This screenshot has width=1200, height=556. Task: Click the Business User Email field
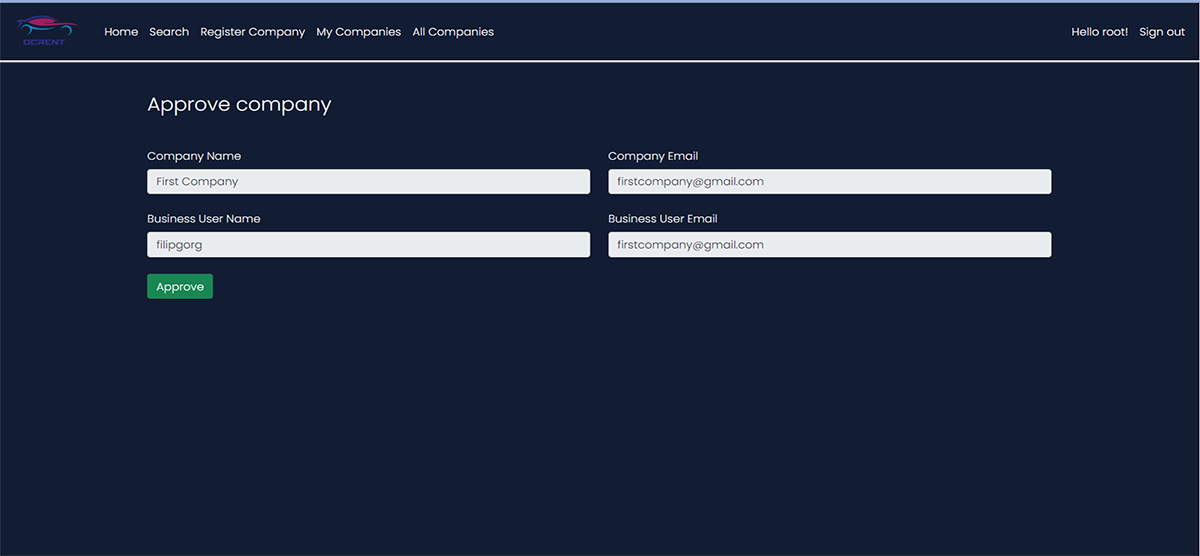[829, 245]
